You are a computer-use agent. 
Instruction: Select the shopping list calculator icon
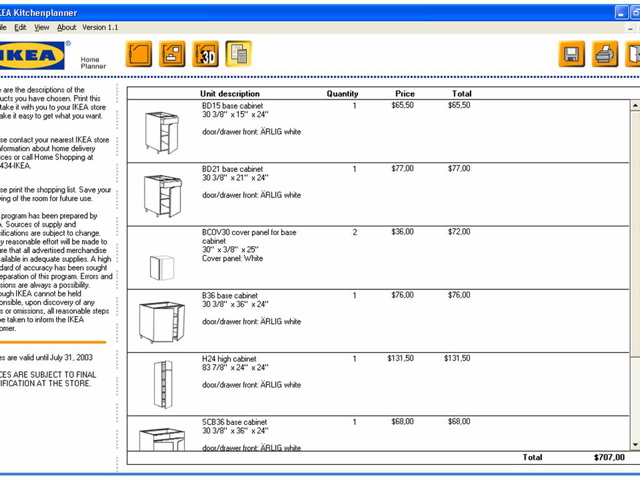238,54
